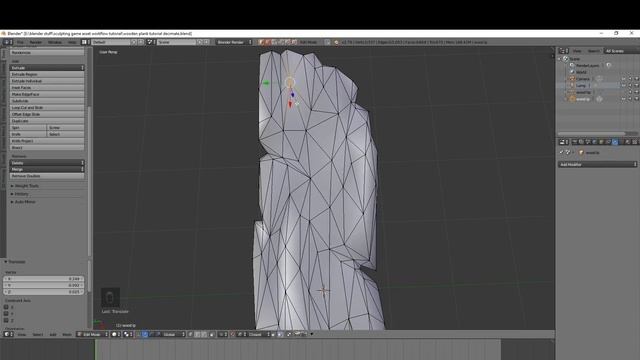
Task: Toggle viewport visibility eye for Lamp
Action: 623,85
